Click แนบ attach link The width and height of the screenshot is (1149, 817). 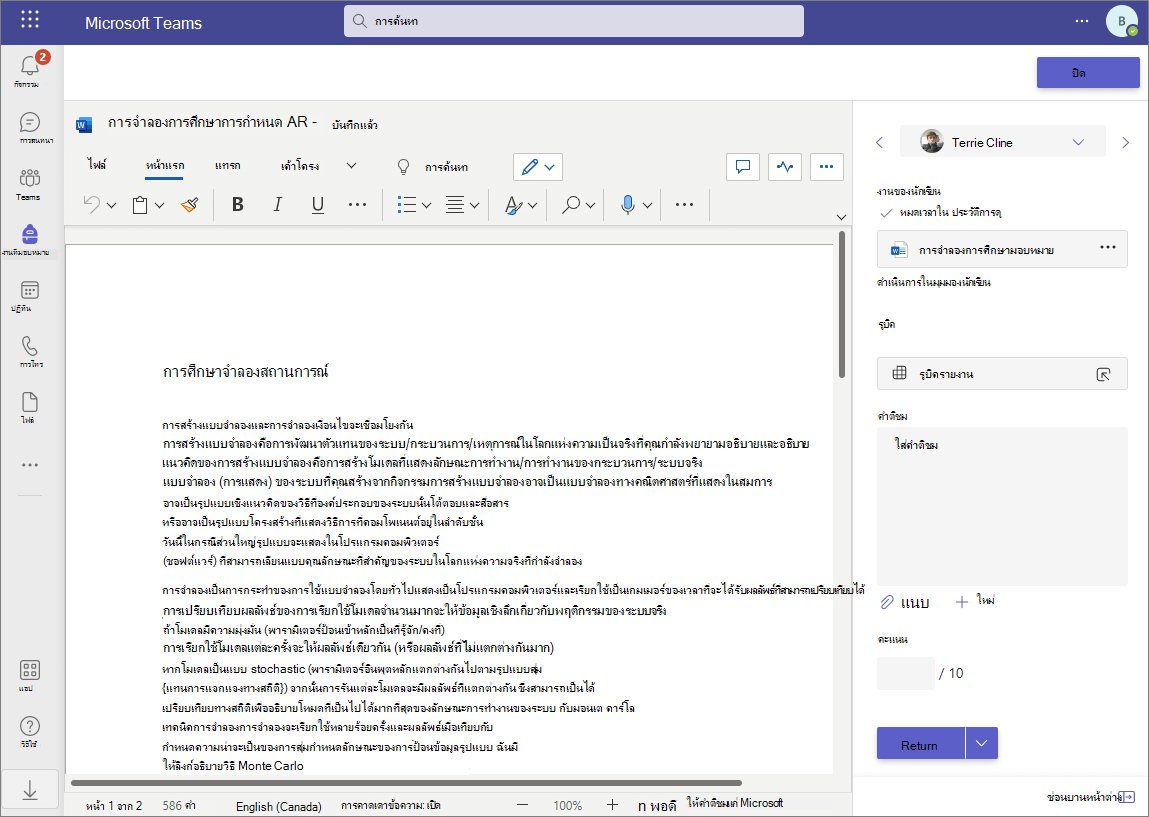[x=905, y=602]
